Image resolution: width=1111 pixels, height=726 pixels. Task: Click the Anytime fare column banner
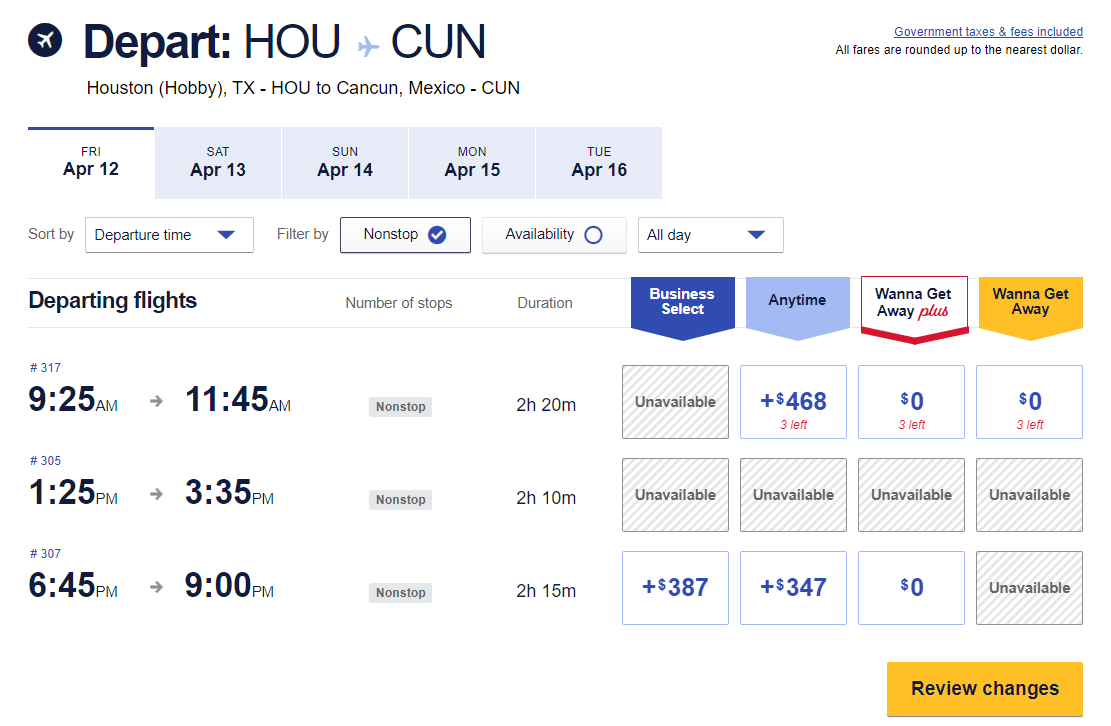pyautogui.click(x=797, y=300)
